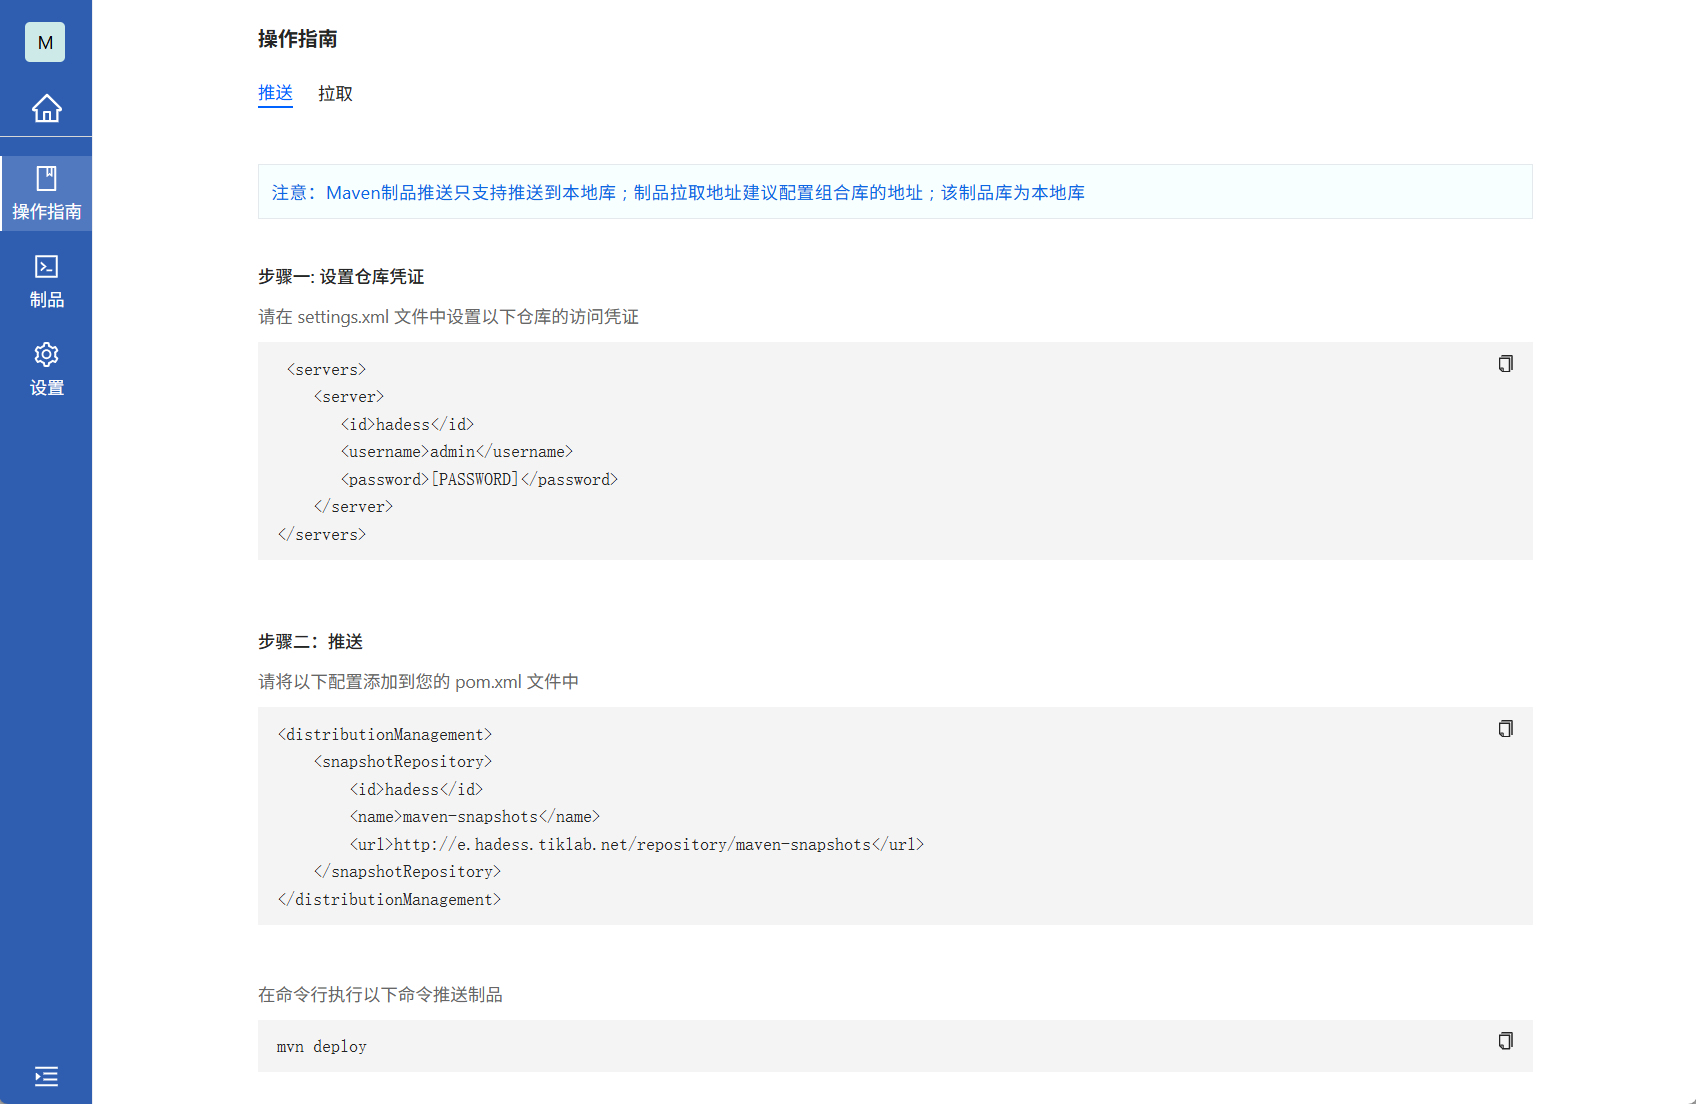Viewport: 1696px width, 1104px height.
Task: Click the name maven-snapshots line
Action: (x=475, y=817)
